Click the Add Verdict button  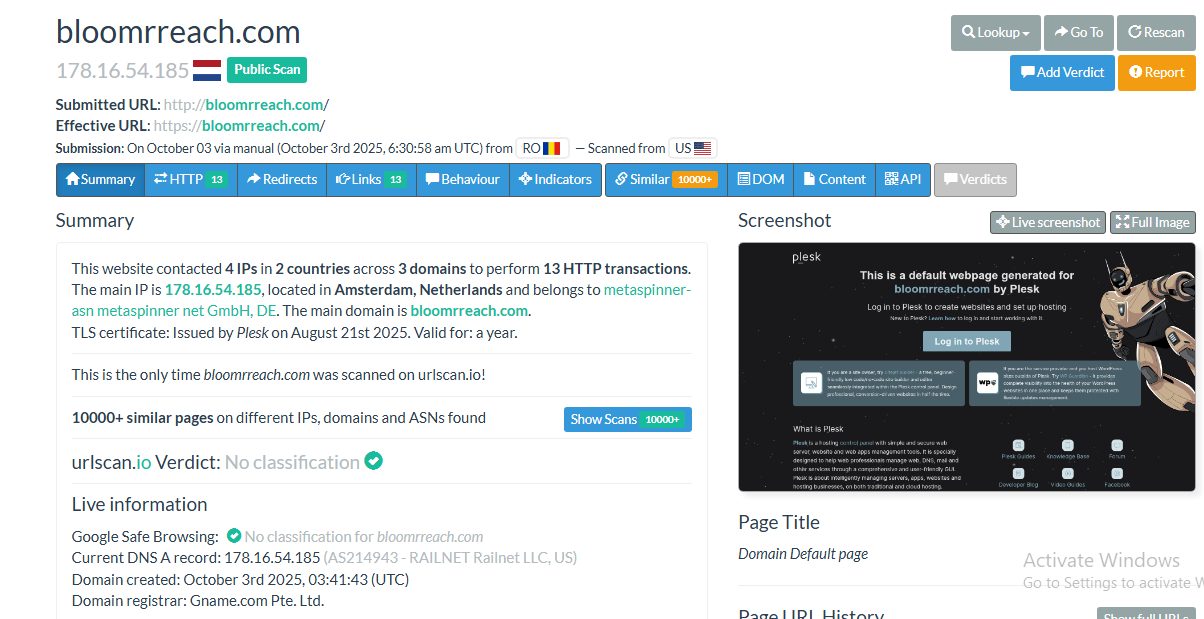(x=1062, y=72)
